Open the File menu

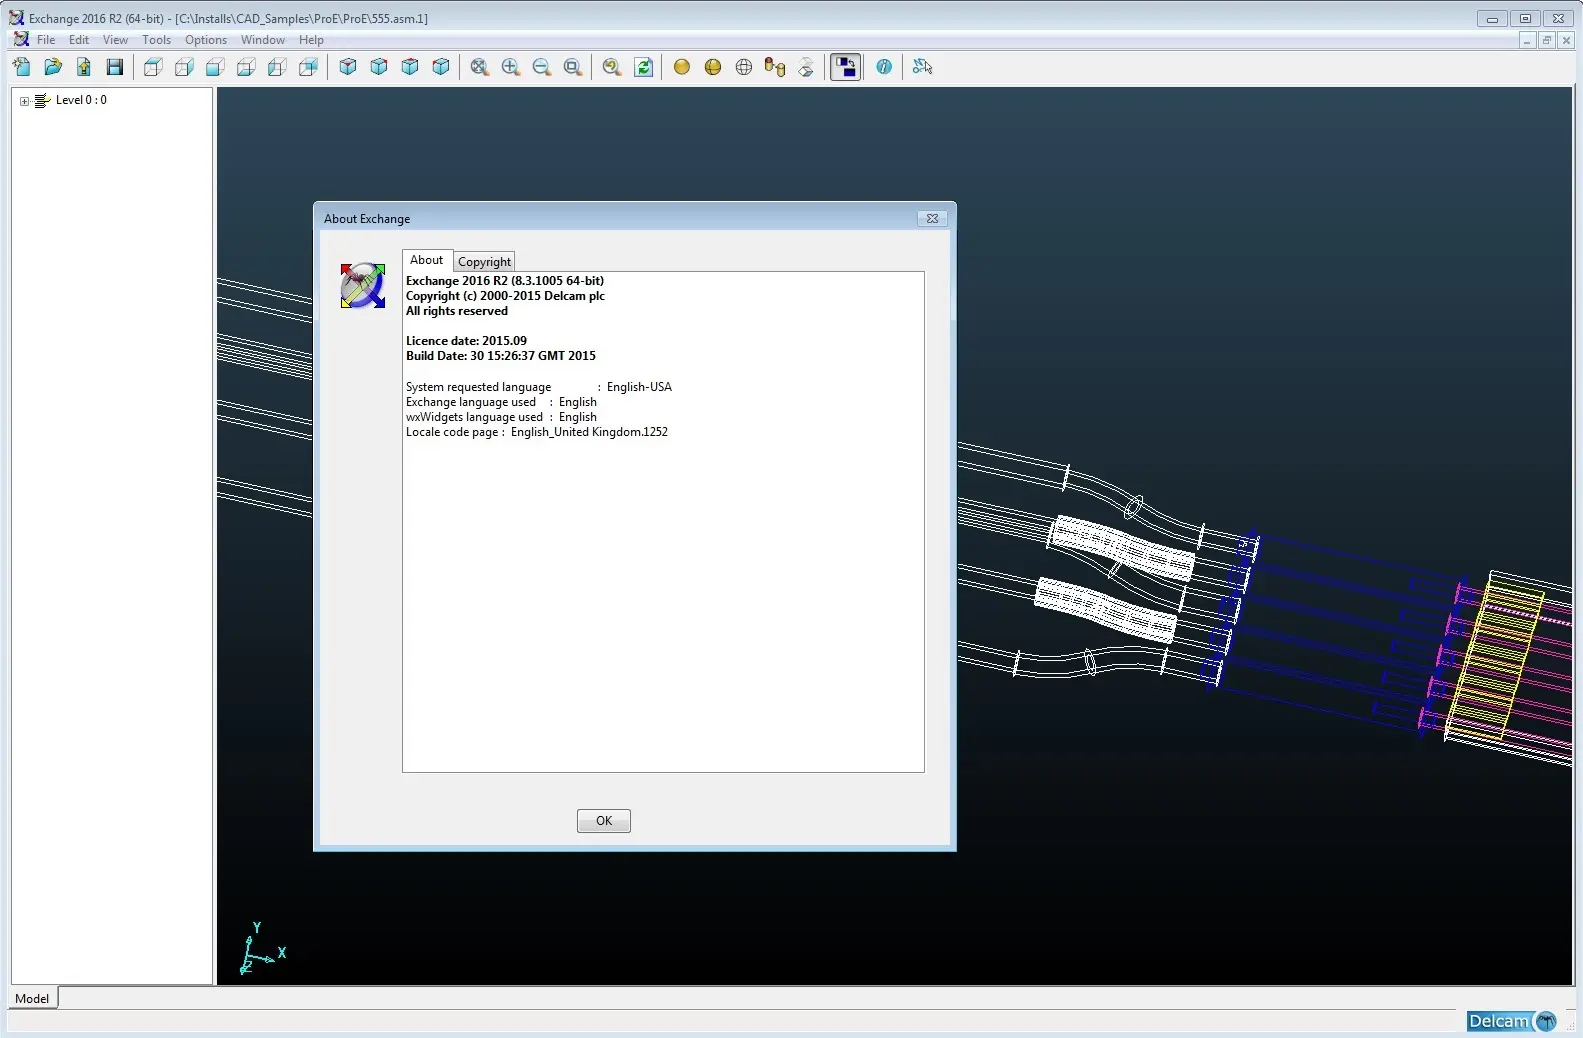pyautogui.click(x=46, y=40)
